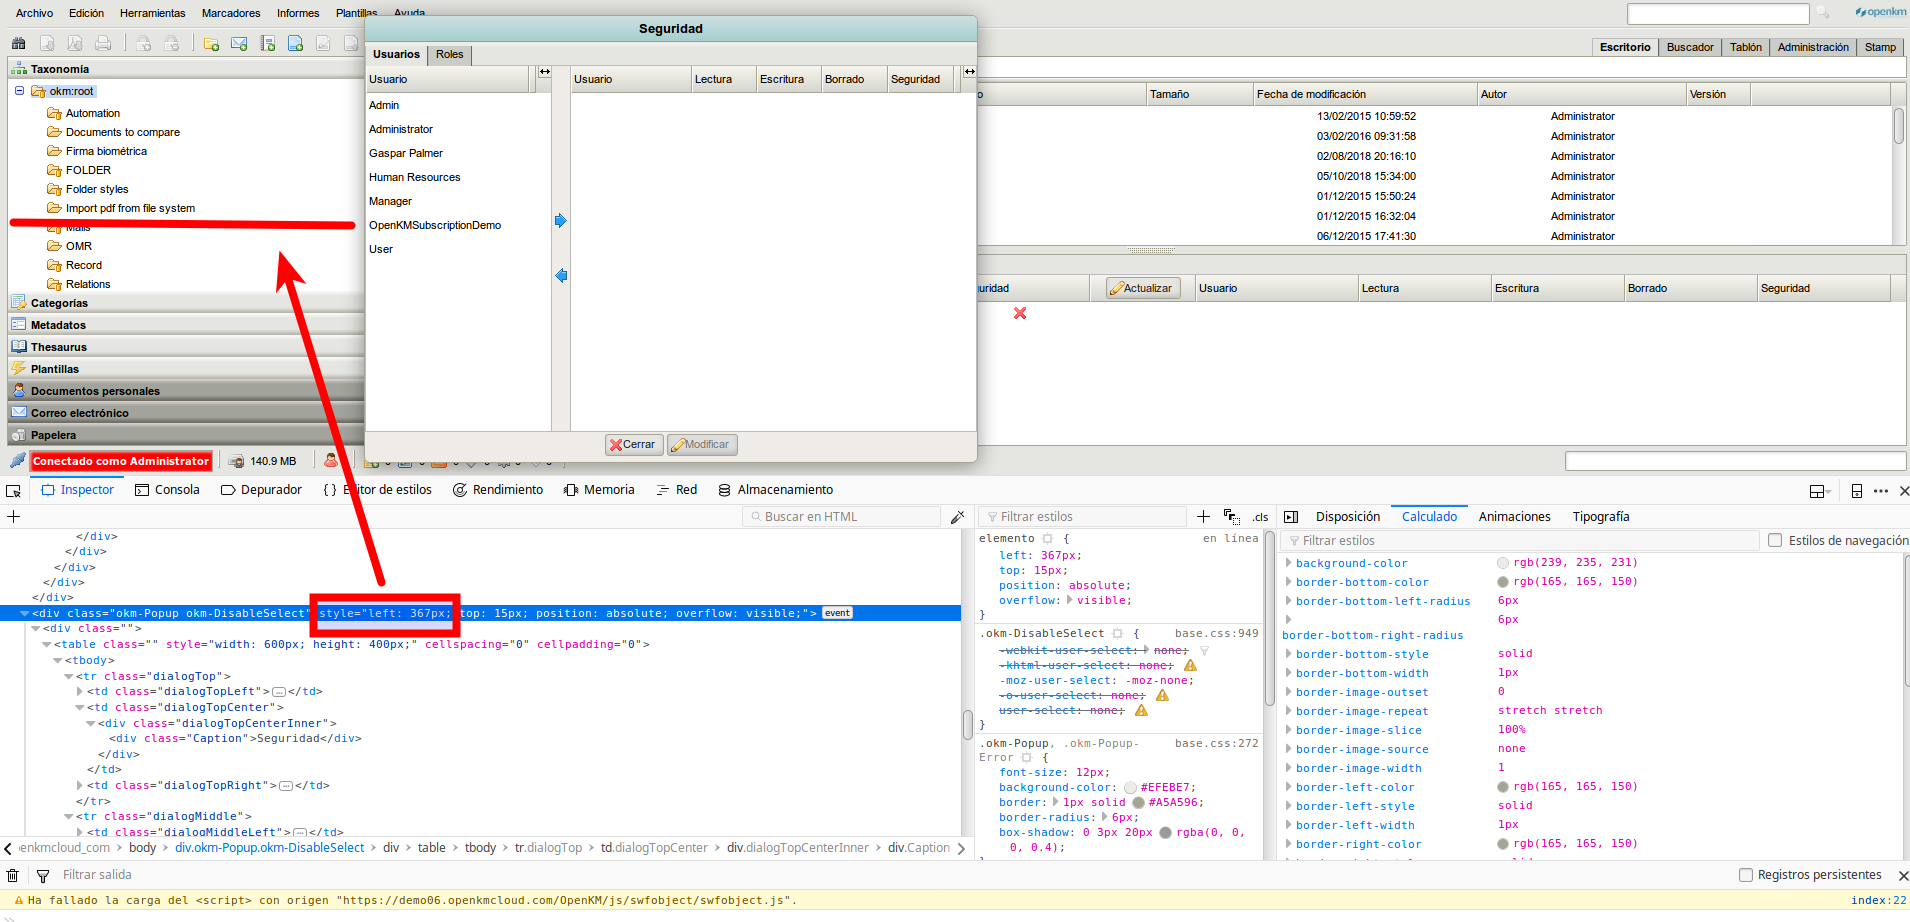Click the blue right arrow to add user
This screenshot has width=1910, height=922.
(560, 221)
